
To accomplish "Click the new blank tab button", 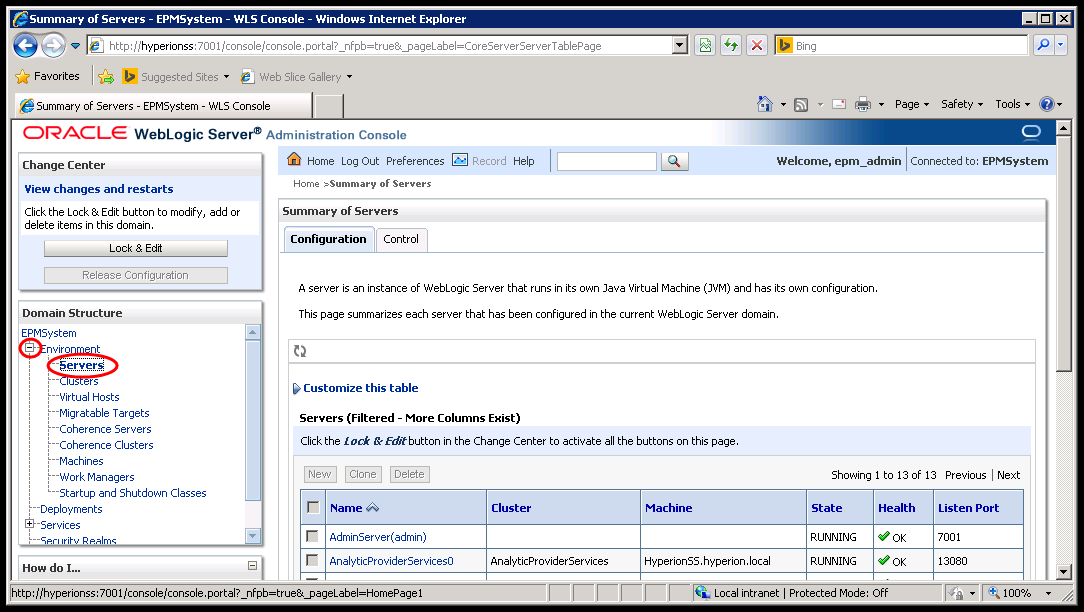I will pyautogui.click(x=329, y=106).
